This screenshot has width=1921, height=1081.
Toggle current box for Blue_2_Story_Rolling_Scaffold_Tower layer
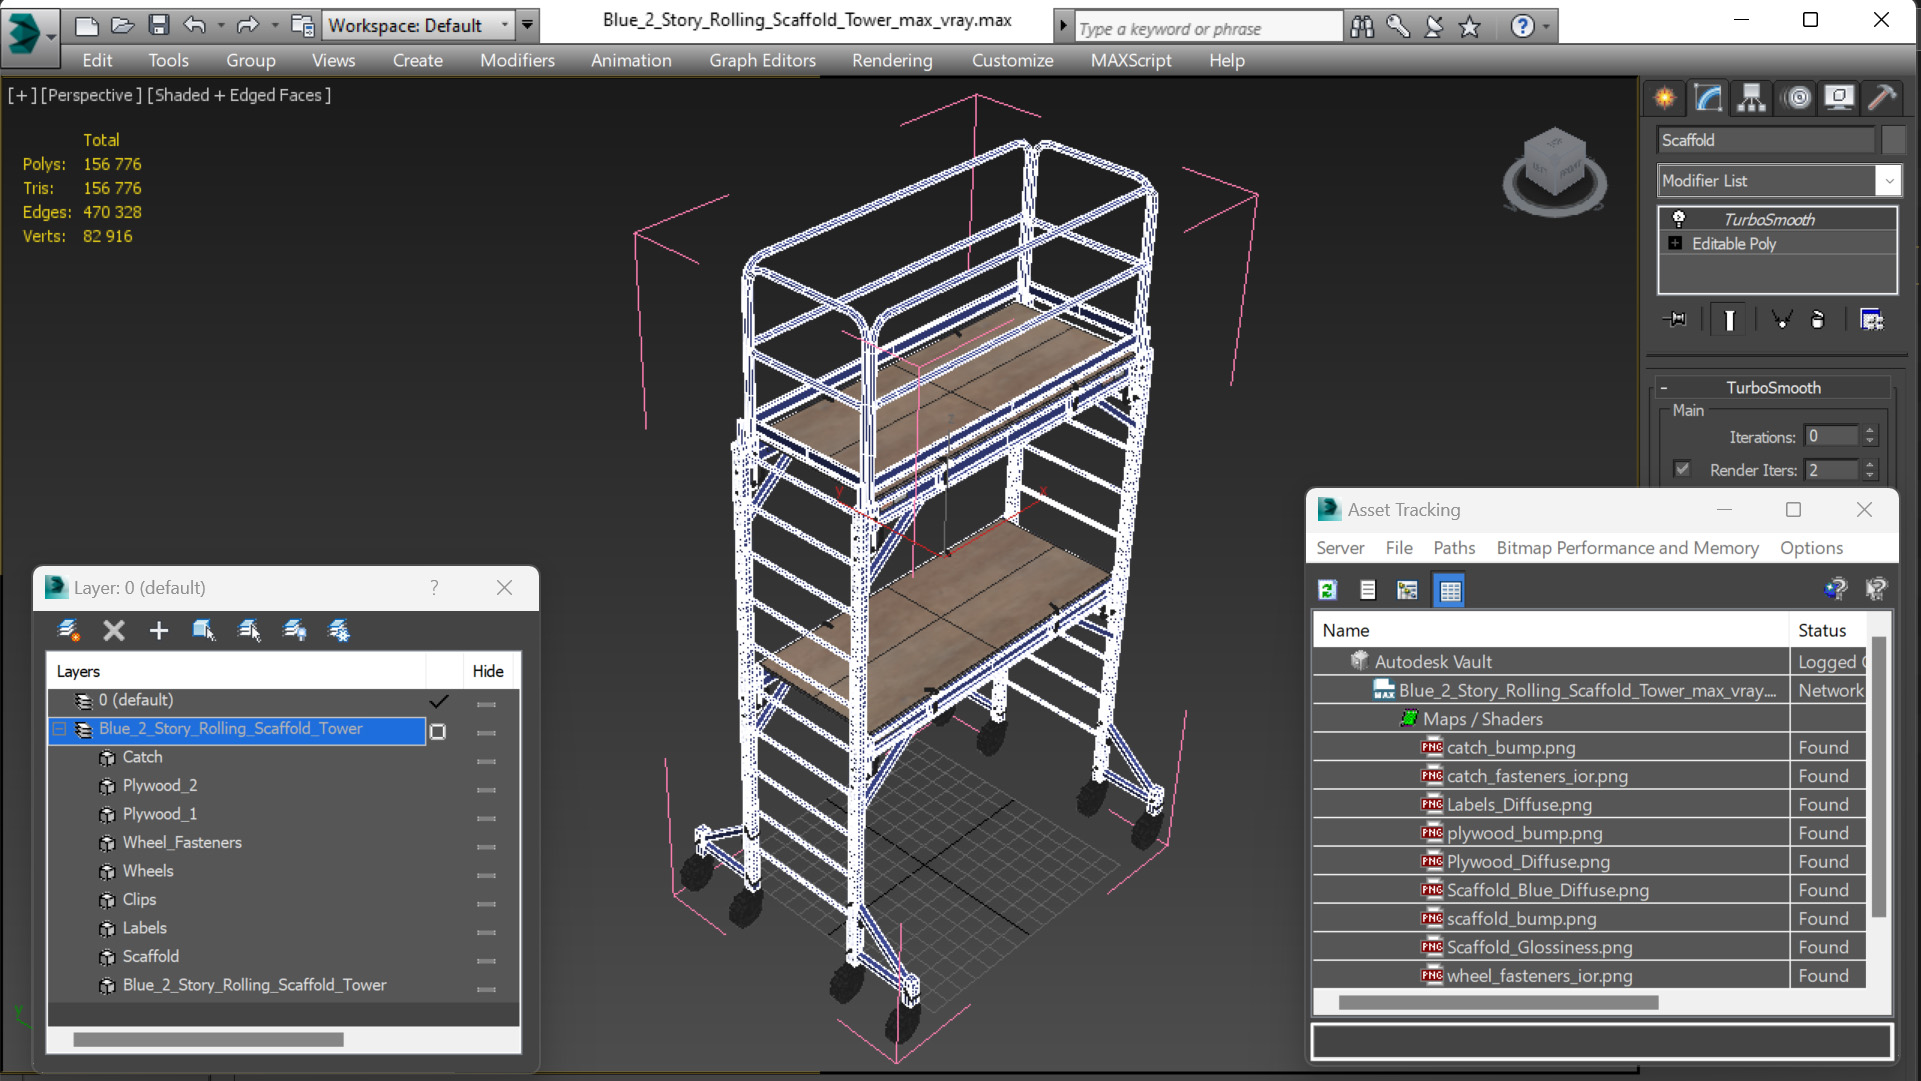[438, 731]
